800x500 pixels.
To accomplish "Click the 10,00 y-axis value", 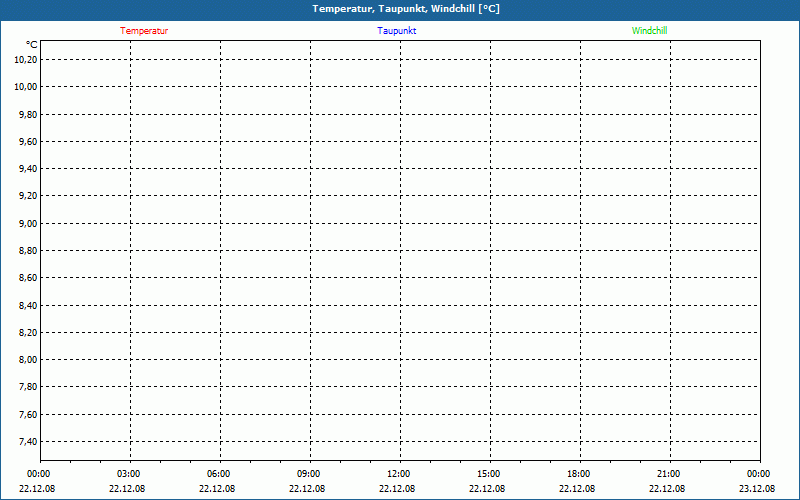I will (26, 87).
